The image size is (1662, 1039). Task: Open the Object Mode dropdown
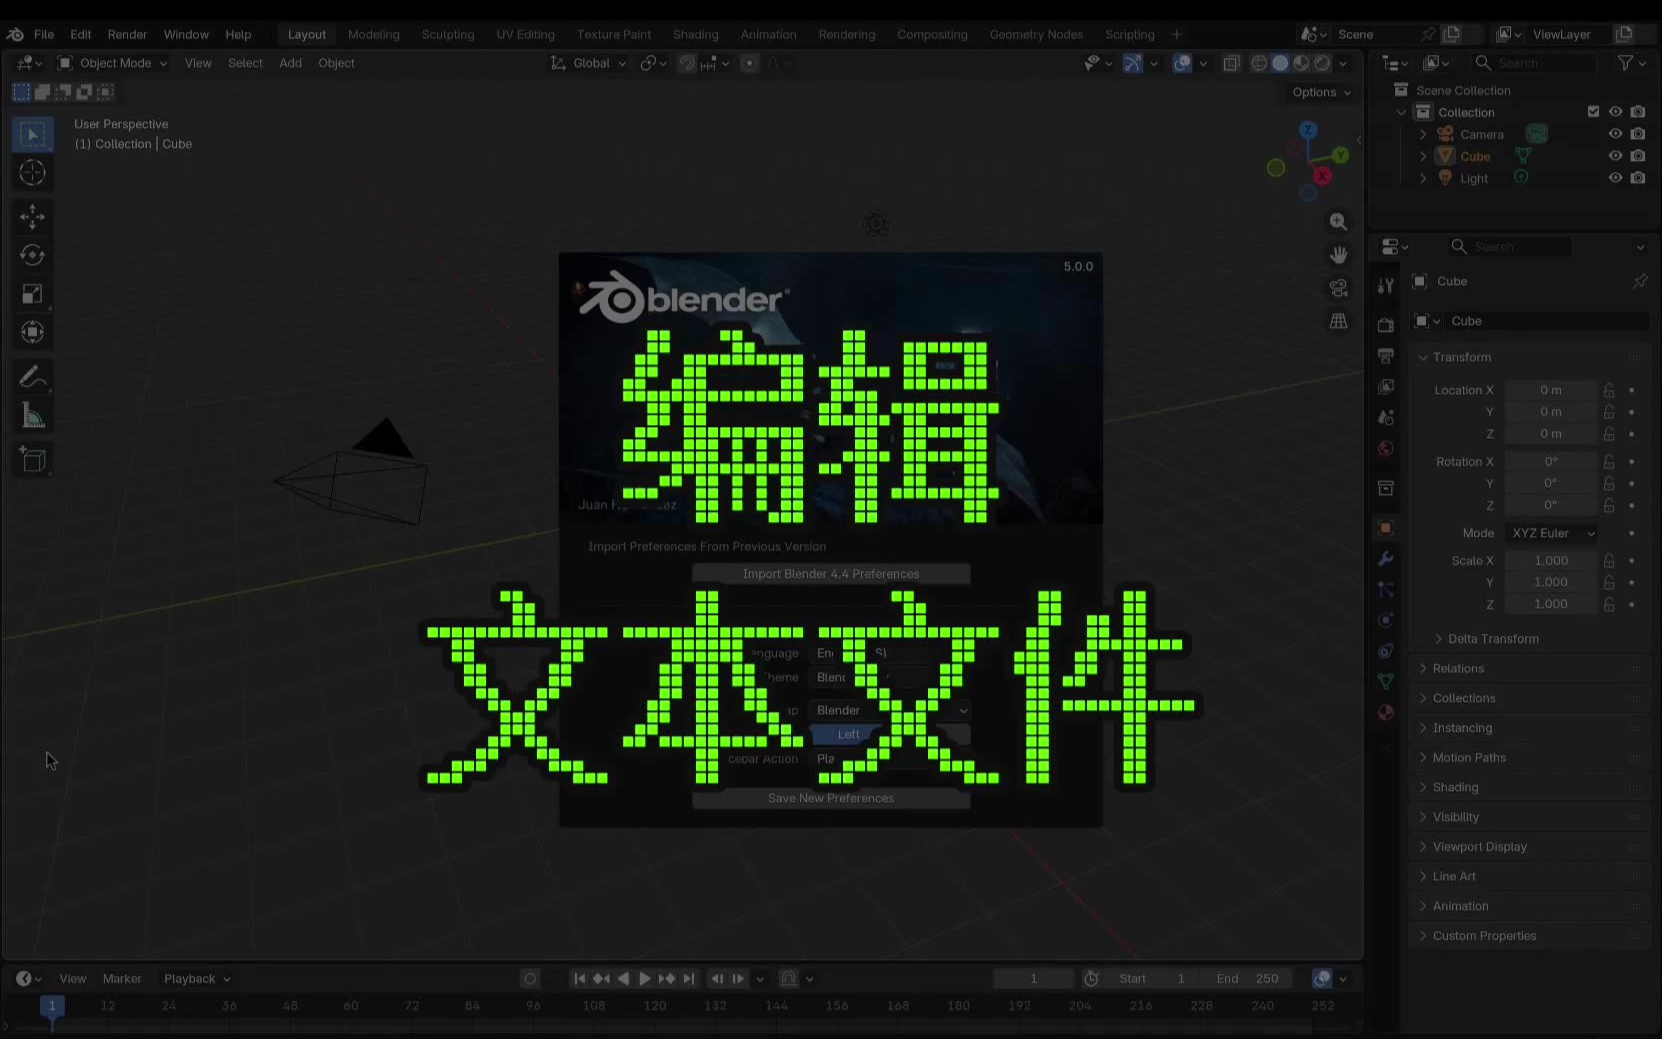point(113,63)
